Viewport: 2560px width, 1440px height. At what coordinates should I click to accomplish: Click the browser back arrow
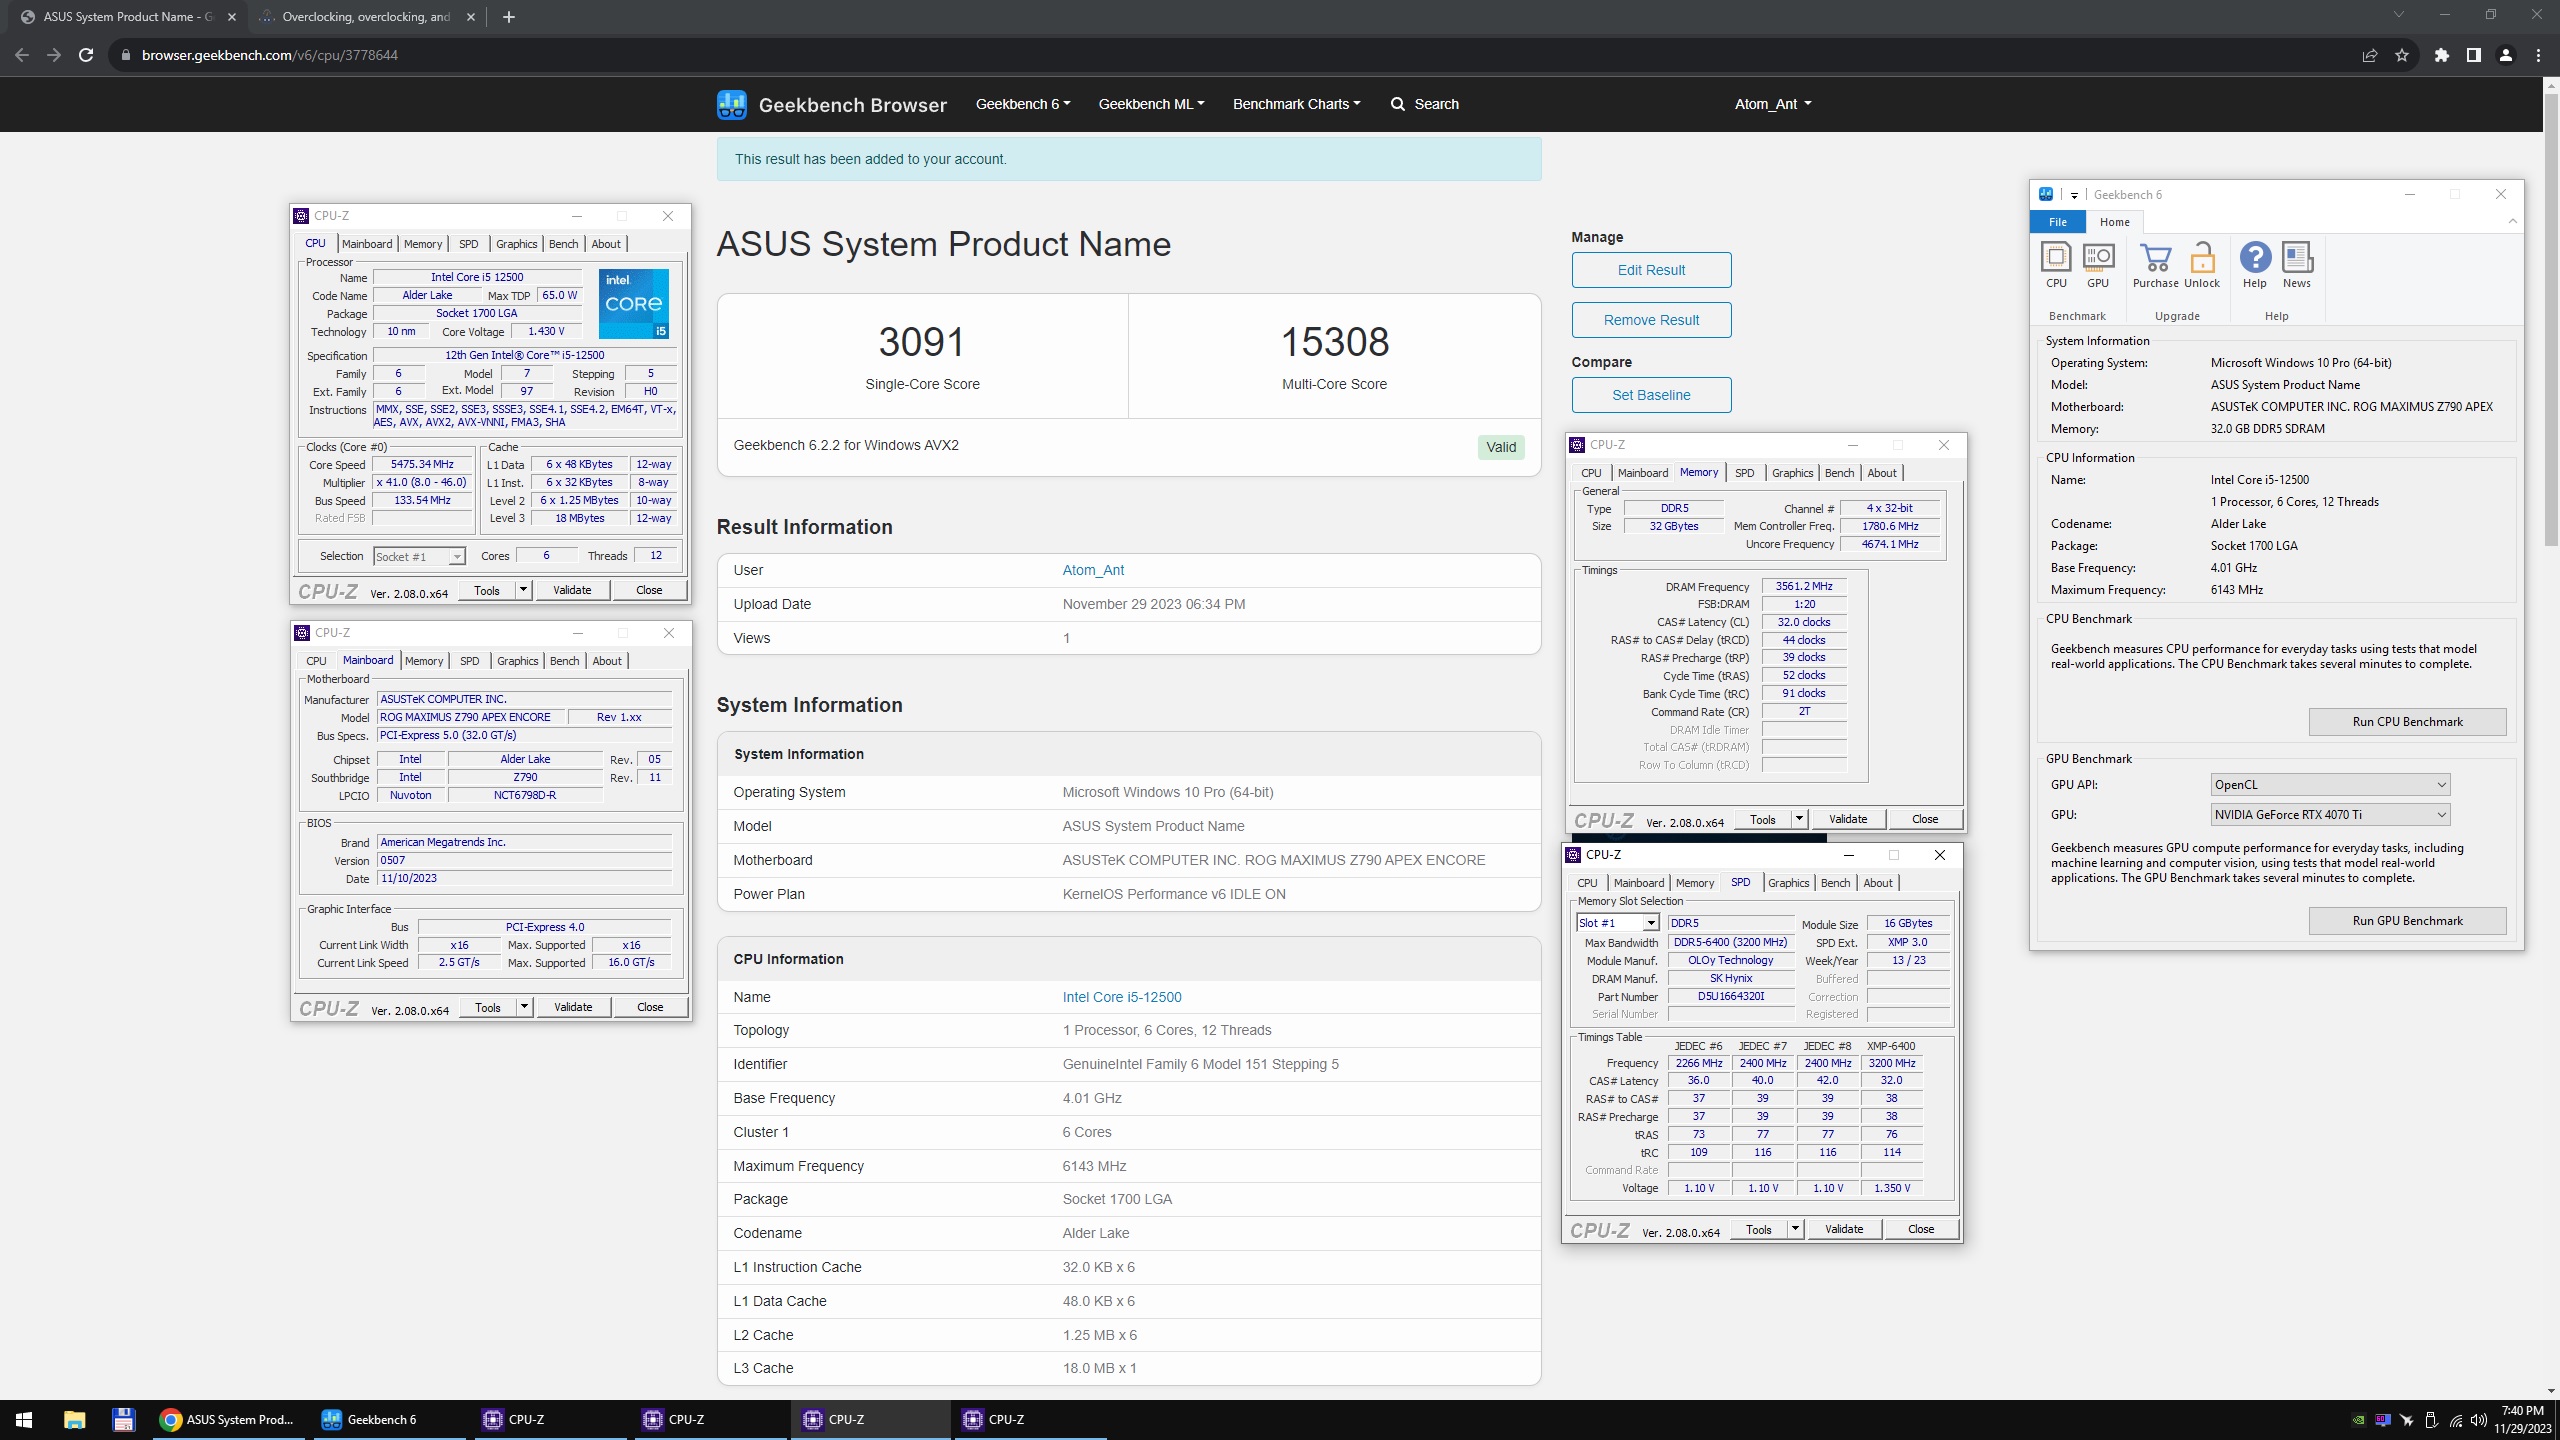22,55
